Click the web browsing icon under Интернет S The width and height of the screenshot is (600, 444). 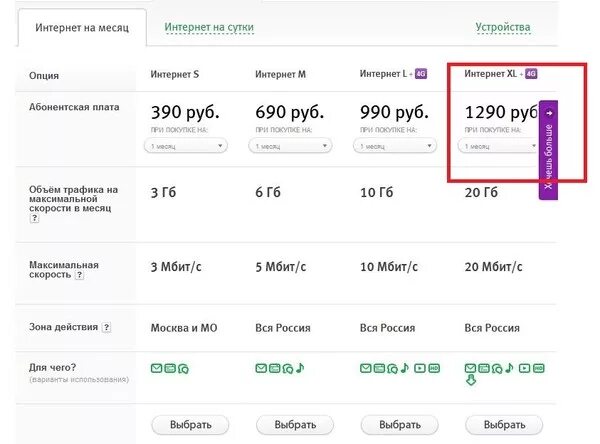point(170,368)
